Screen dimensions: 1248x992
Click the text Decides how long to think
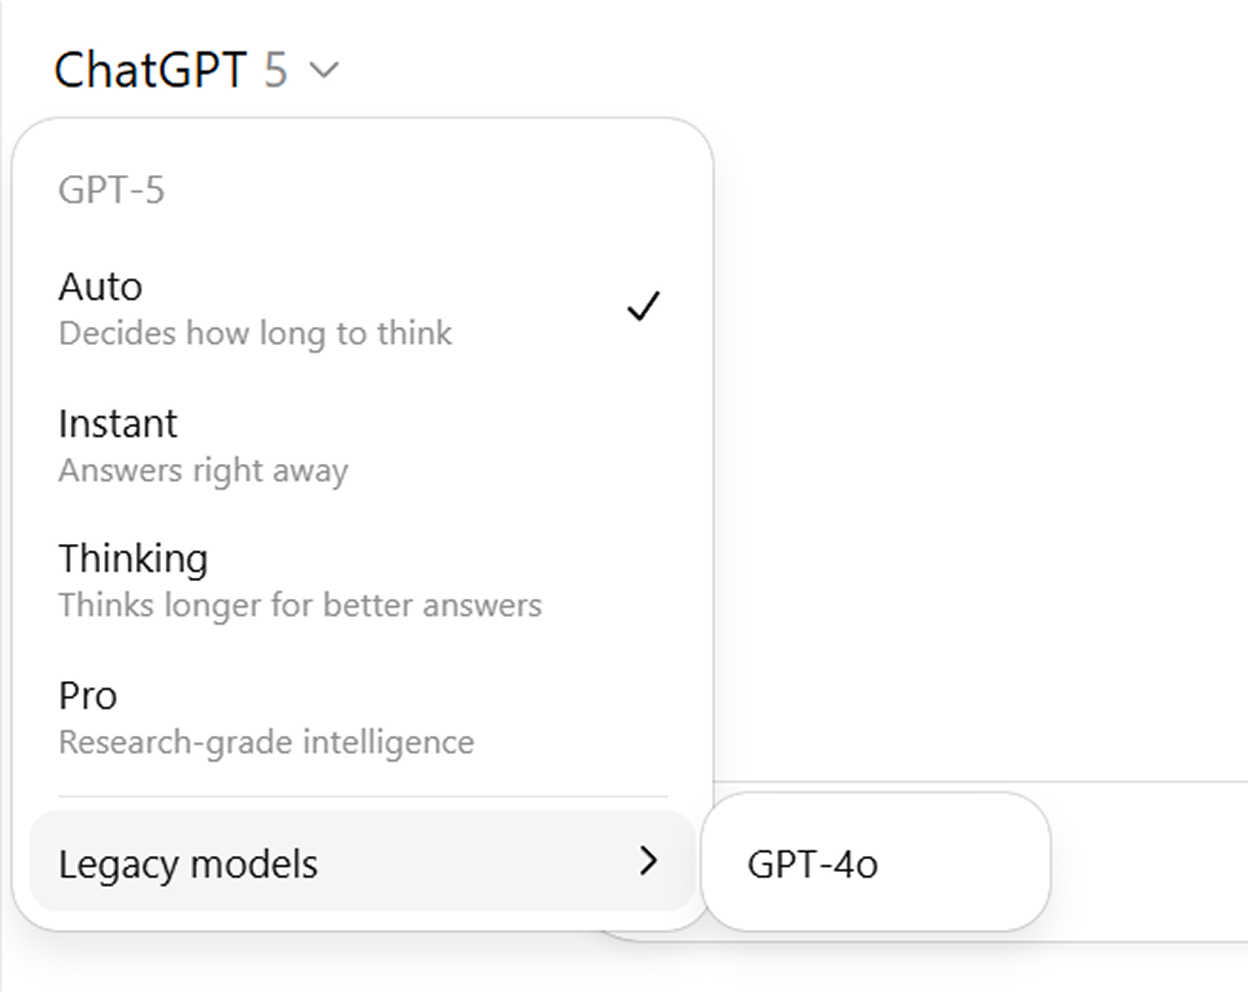255,333
